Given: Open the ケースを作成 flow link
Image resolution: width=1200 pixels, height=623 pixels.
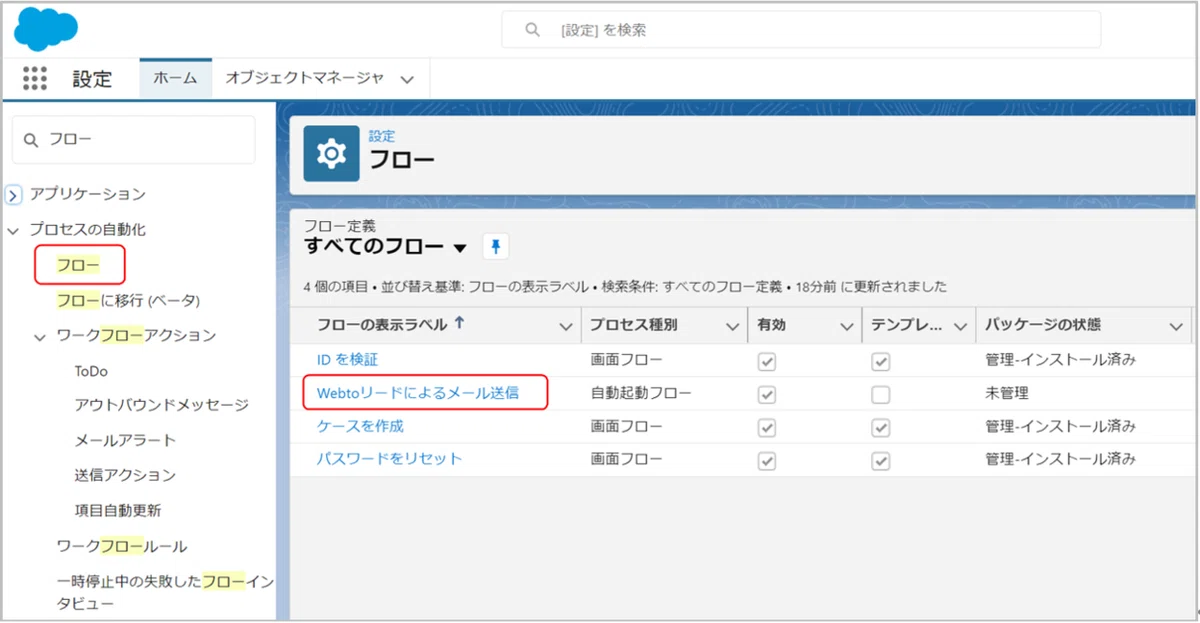Looking at the screenshot, I should (360, 426).
